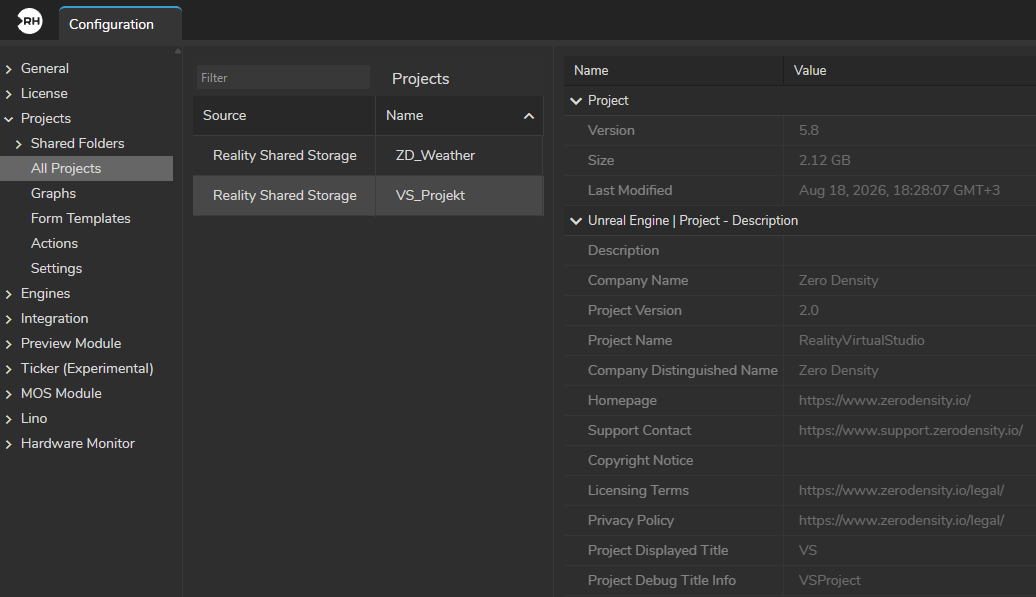Select the ZD_Weather project row

368,155
